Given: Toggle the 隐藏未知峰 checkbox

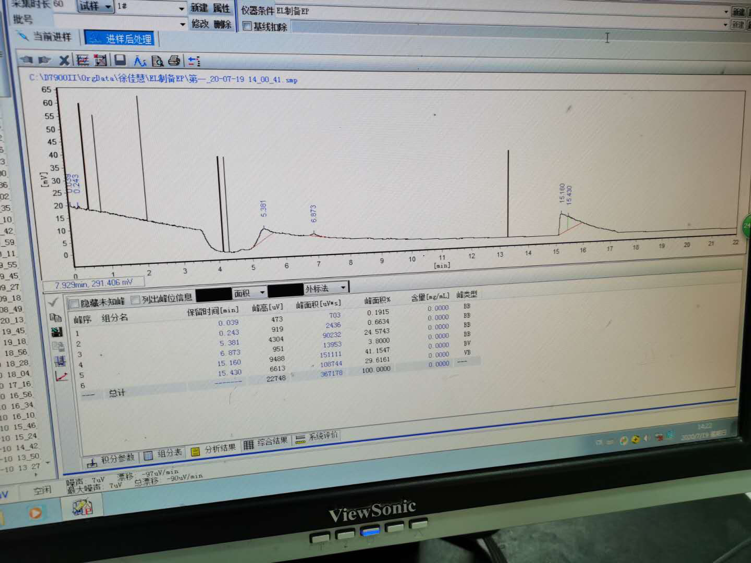Looking at the screenshot, I should (x=73, y=302).
